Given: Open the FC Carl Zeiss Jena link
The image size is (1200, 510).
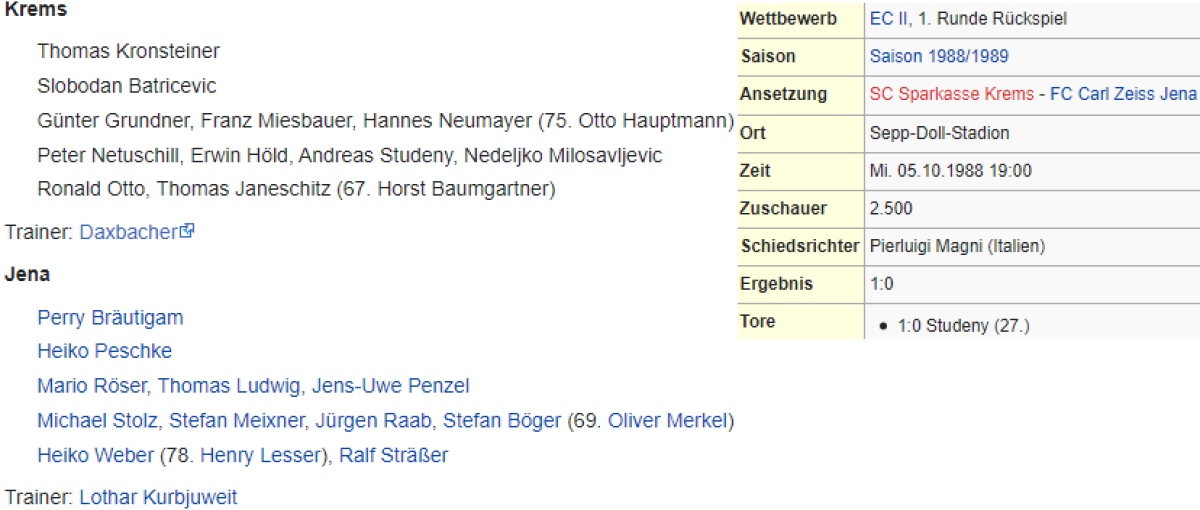Looking at the screenshot, I should click(x=1123, y=94).
